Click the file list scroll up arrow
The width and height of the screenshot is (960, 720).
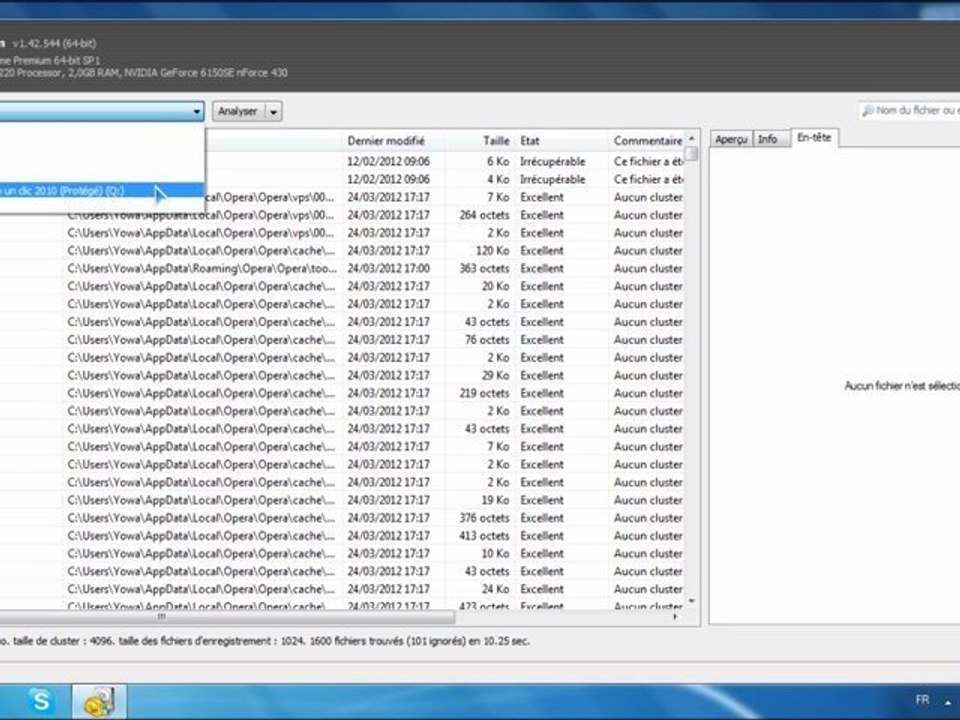pos(692,140)
